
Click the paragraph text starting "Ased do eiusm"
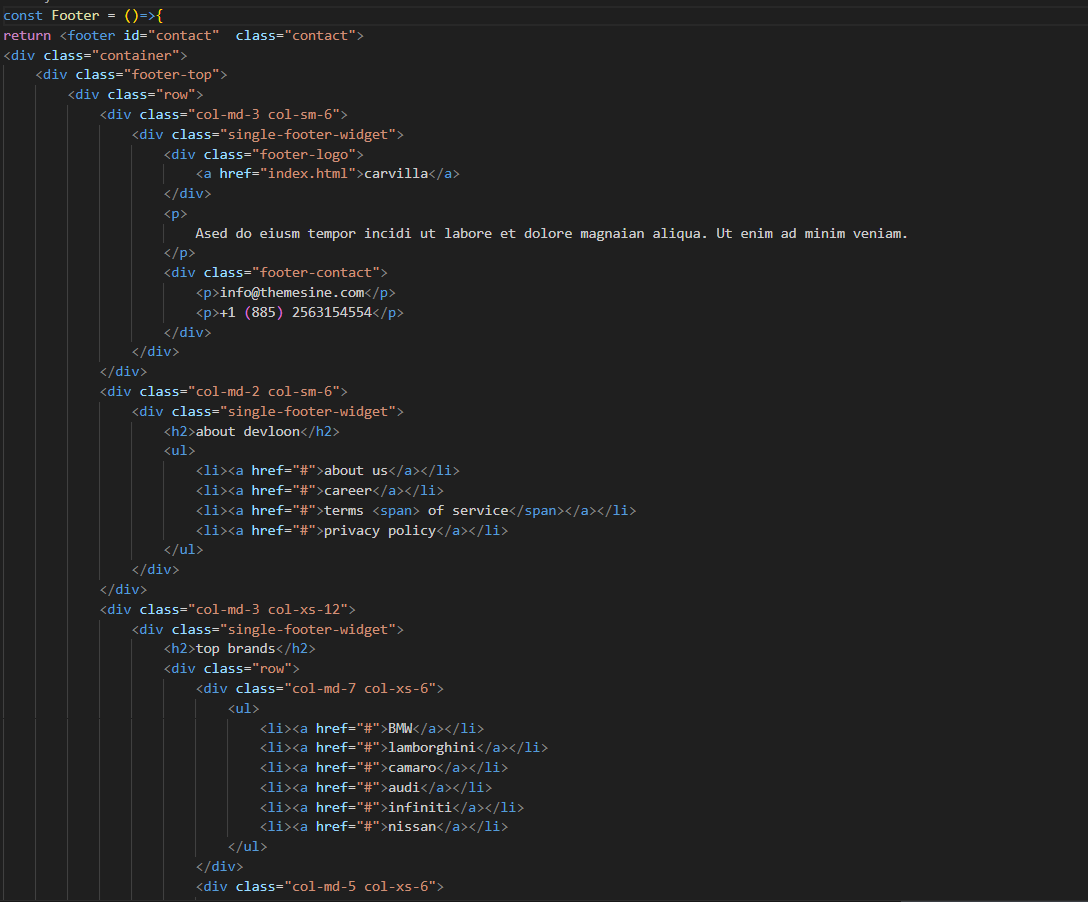(550, 233)
